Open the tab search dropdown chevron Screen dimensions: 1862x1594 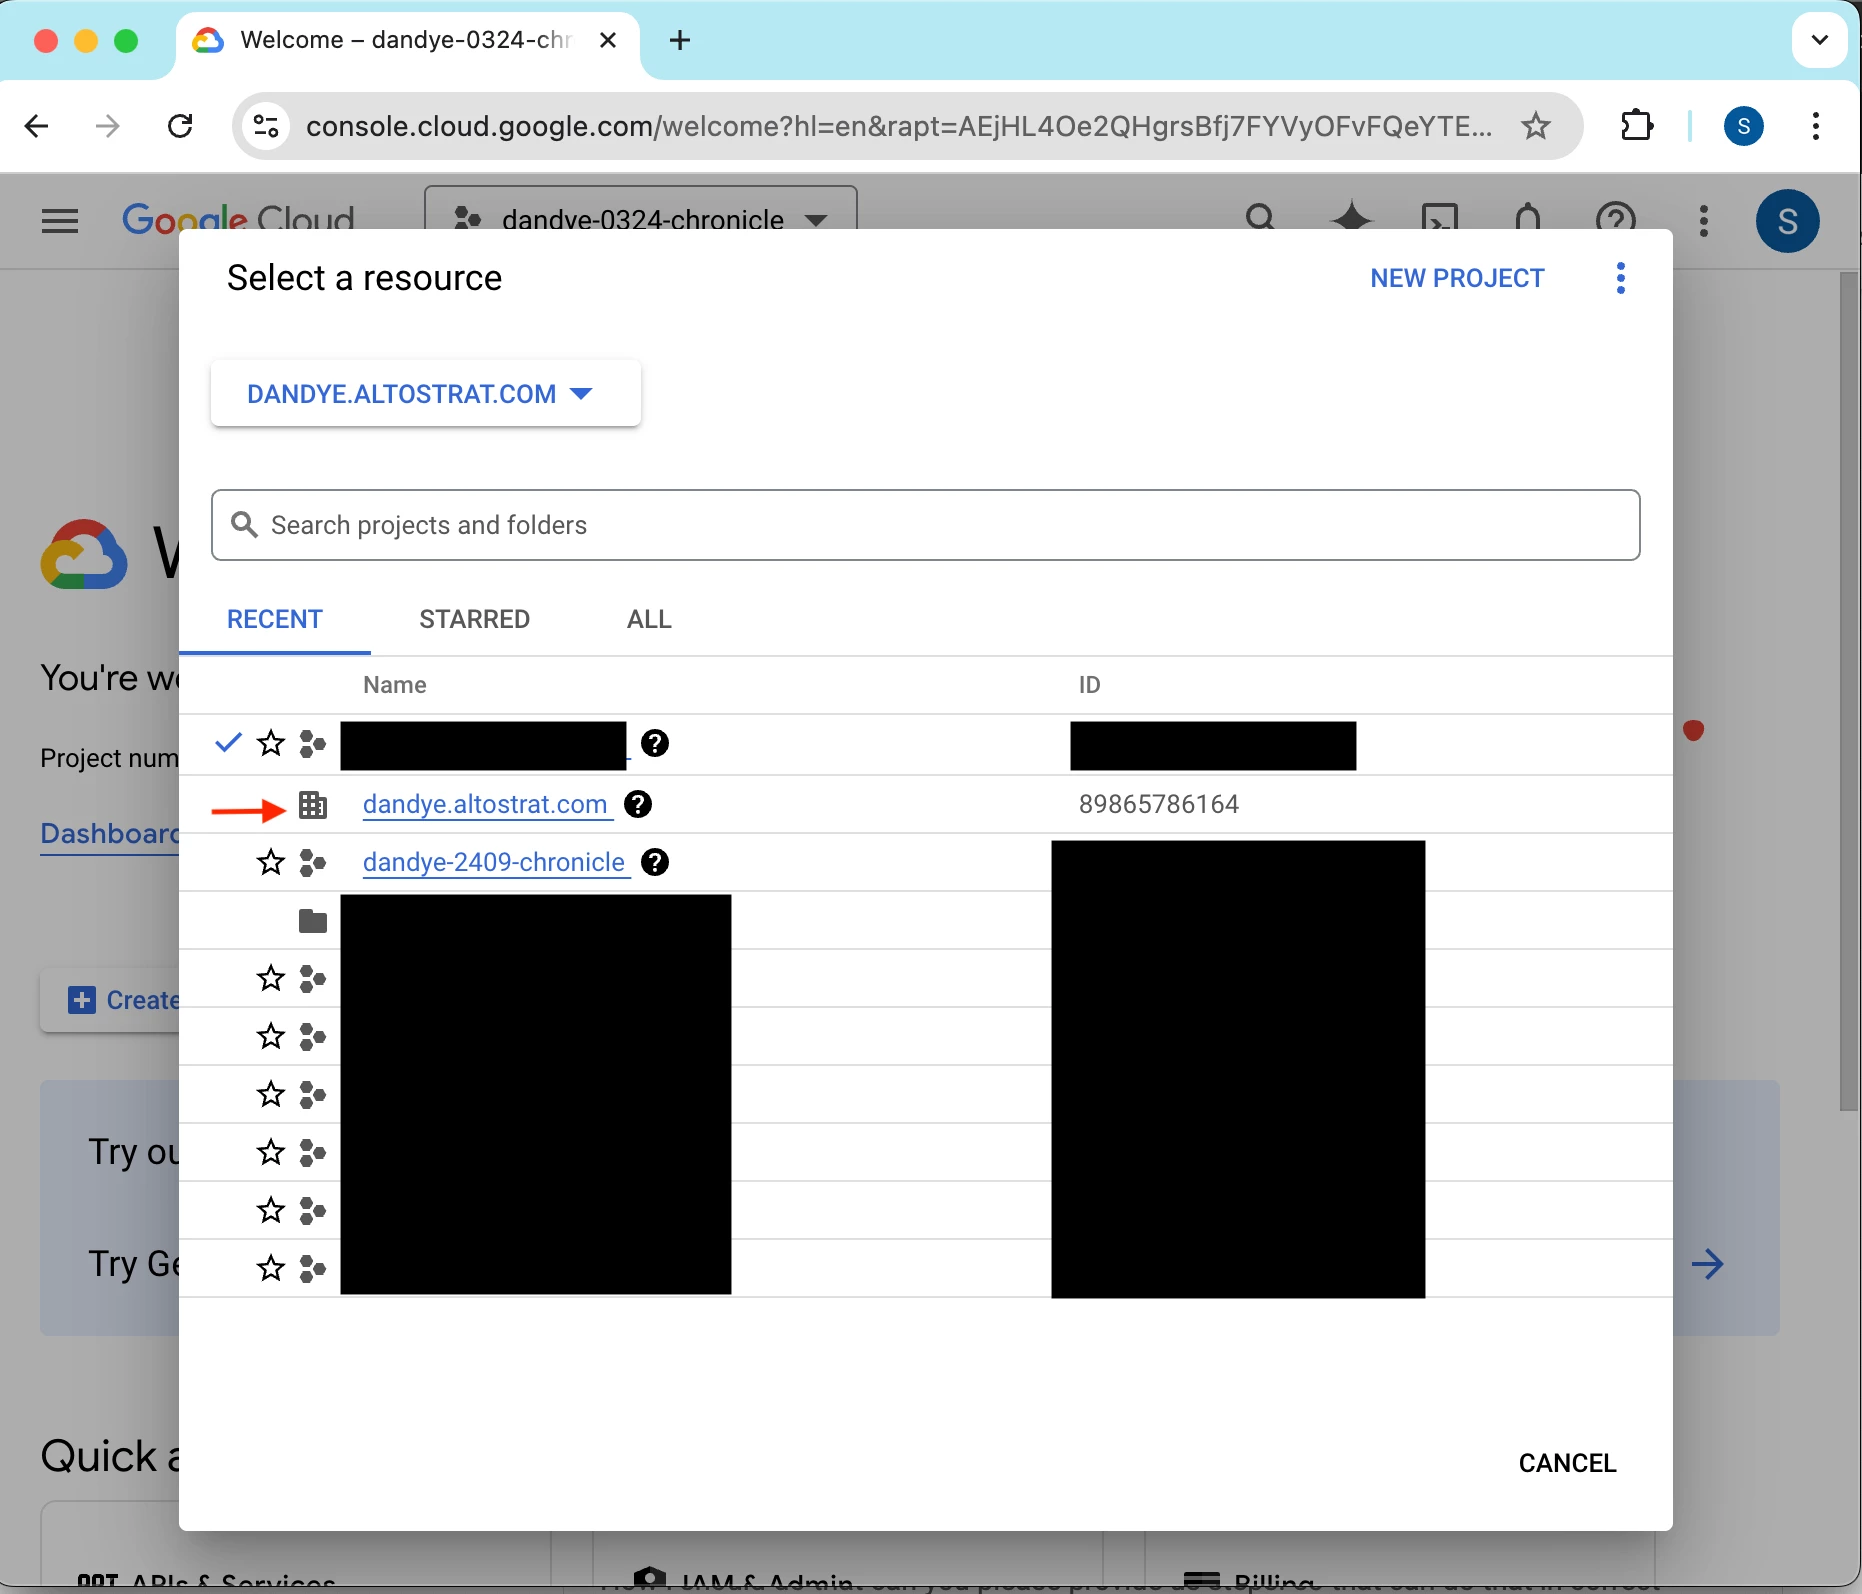coord(1820,40)
